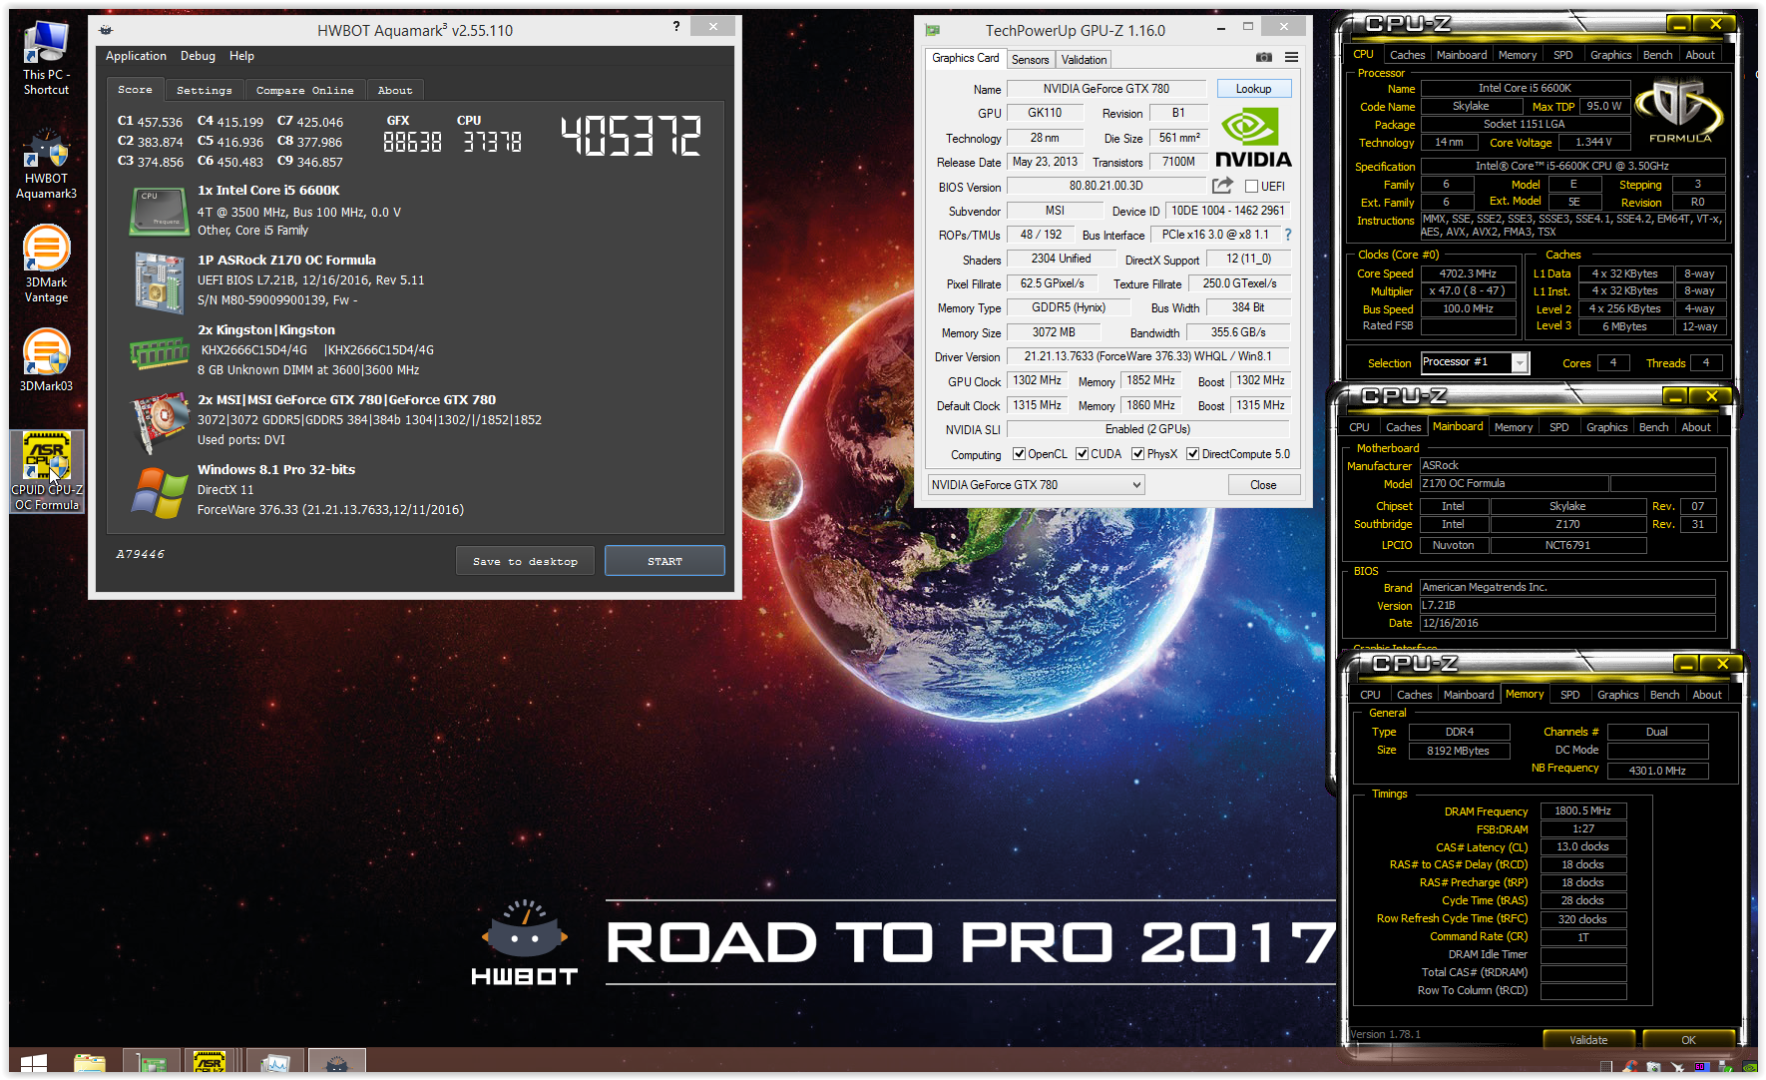The height and width of the screenshot is (1080, 1766).
Task: Open the GPU-Z hamburger menu icon
Action: (x=1292, y=58)
